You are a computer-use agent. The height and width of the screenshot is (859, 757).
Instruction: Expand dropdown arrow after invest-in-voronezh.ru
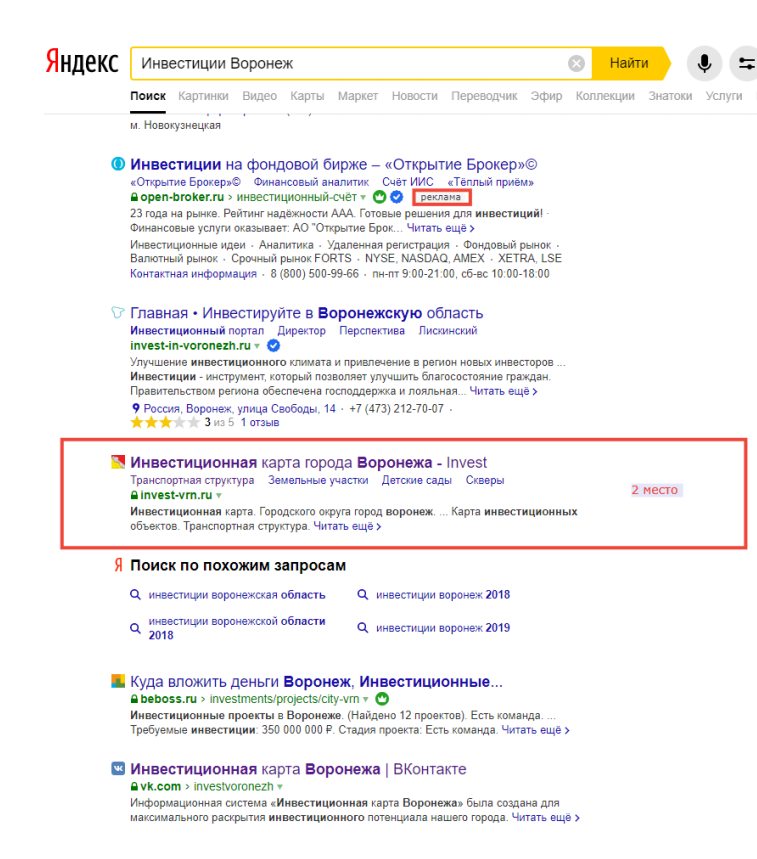257,346
